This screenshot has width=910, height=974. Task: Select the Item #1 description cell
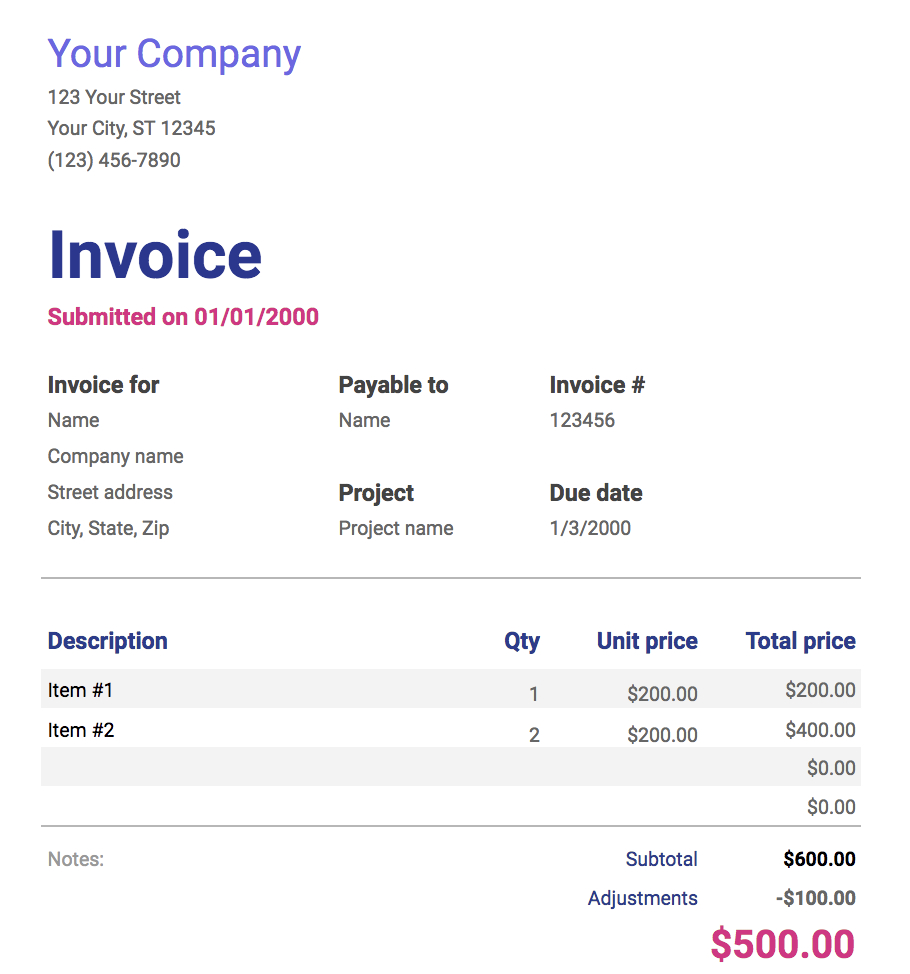point(80,690)
